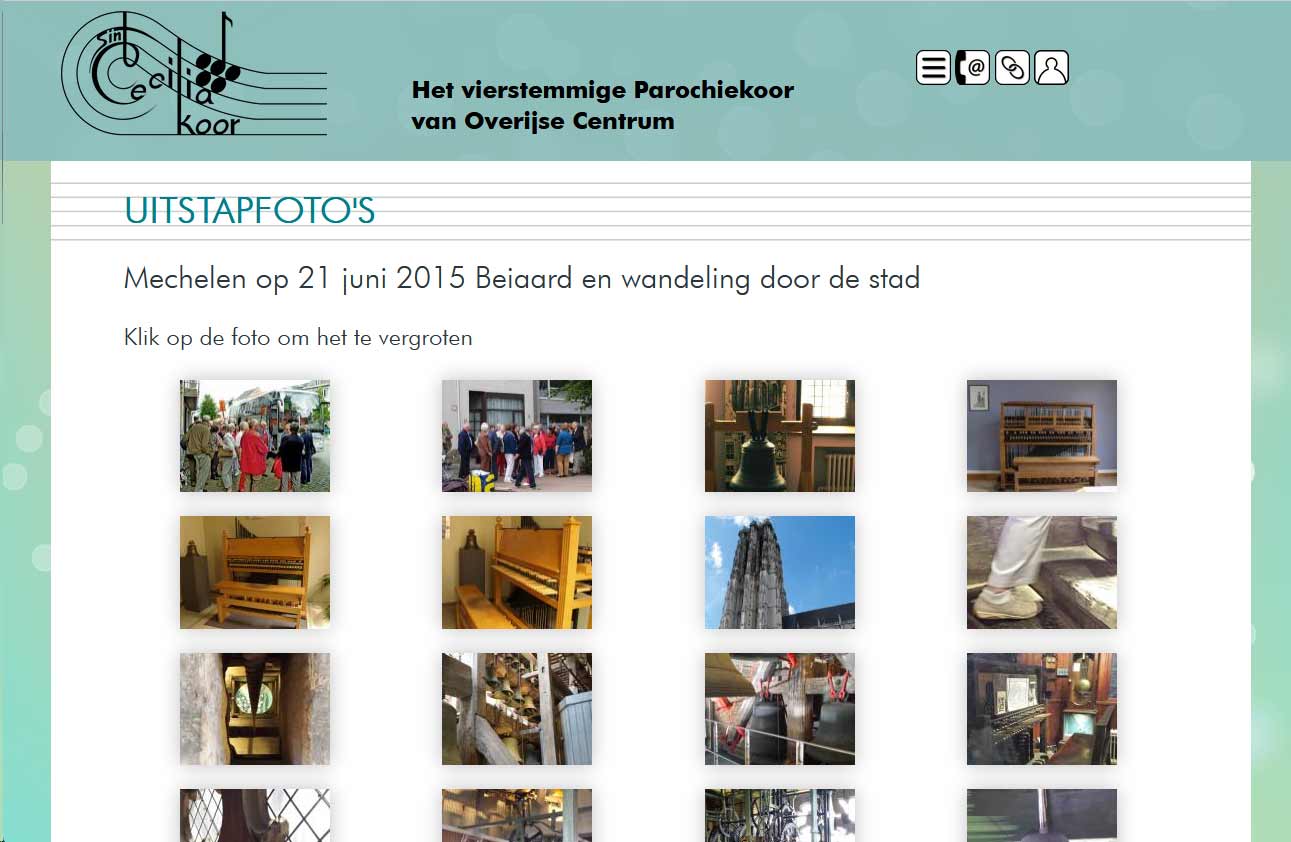
Task: Open carillon keyboard against blue wall photo
Action: (x=1042, y=436)
